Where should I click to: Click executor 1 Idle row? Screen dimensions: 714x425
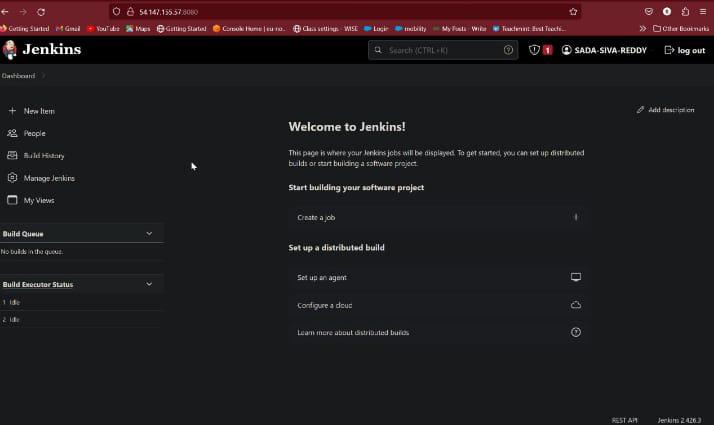pos(82,302)
